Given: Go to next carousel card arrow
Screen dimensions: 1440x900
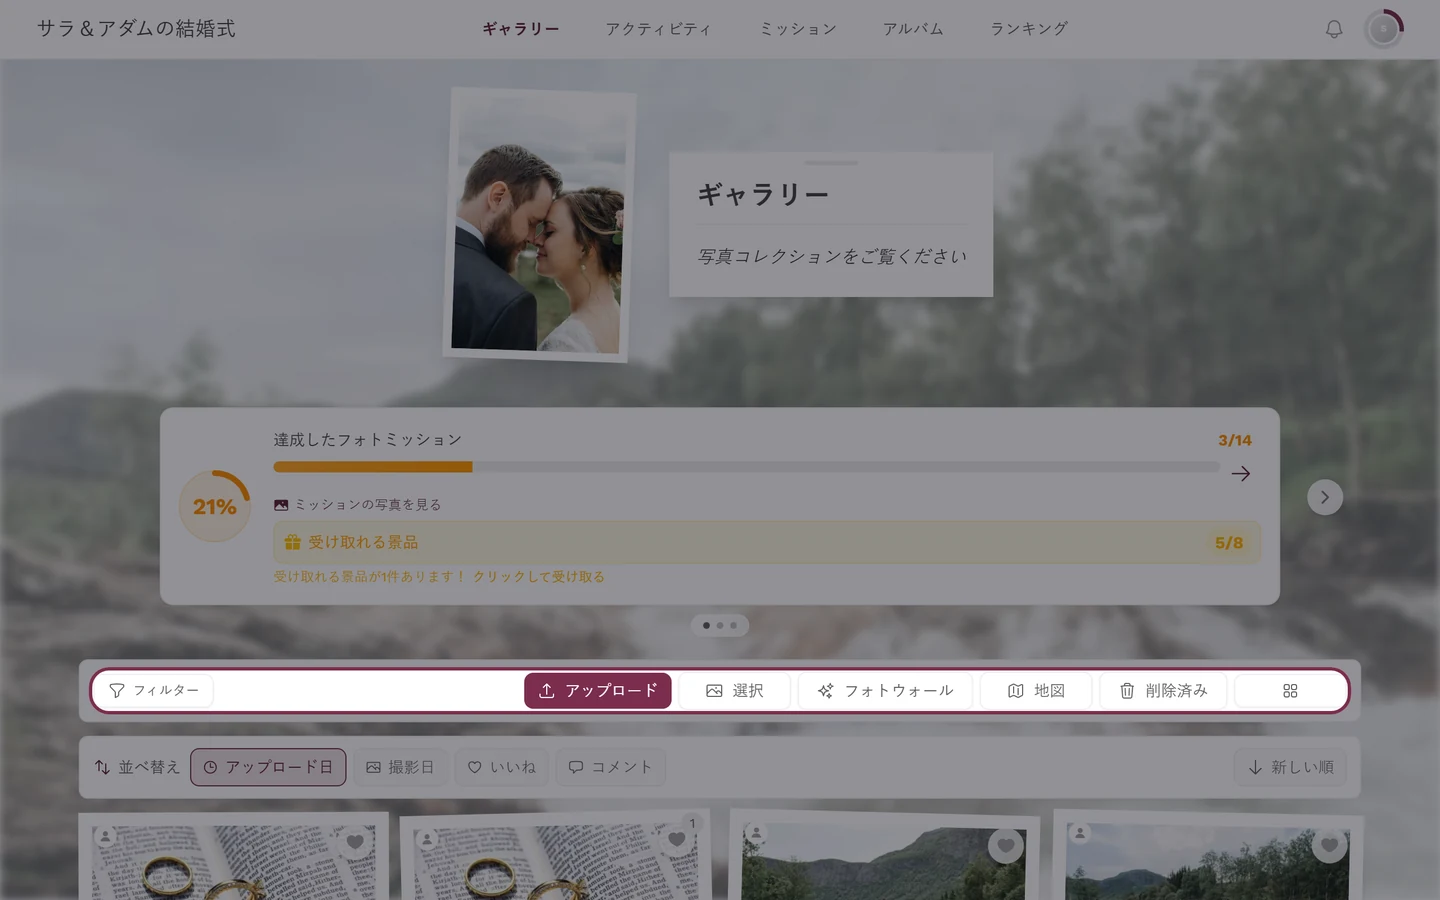Looking at the screenshot, I should coord(1325,497).
